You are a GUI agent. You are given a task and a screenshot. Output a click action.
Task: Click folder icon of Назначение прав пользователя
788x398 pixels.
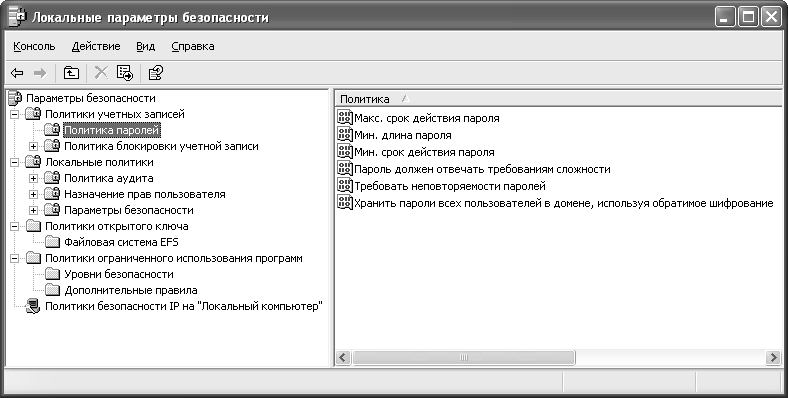pyautogui.click(x=52, y=194)
